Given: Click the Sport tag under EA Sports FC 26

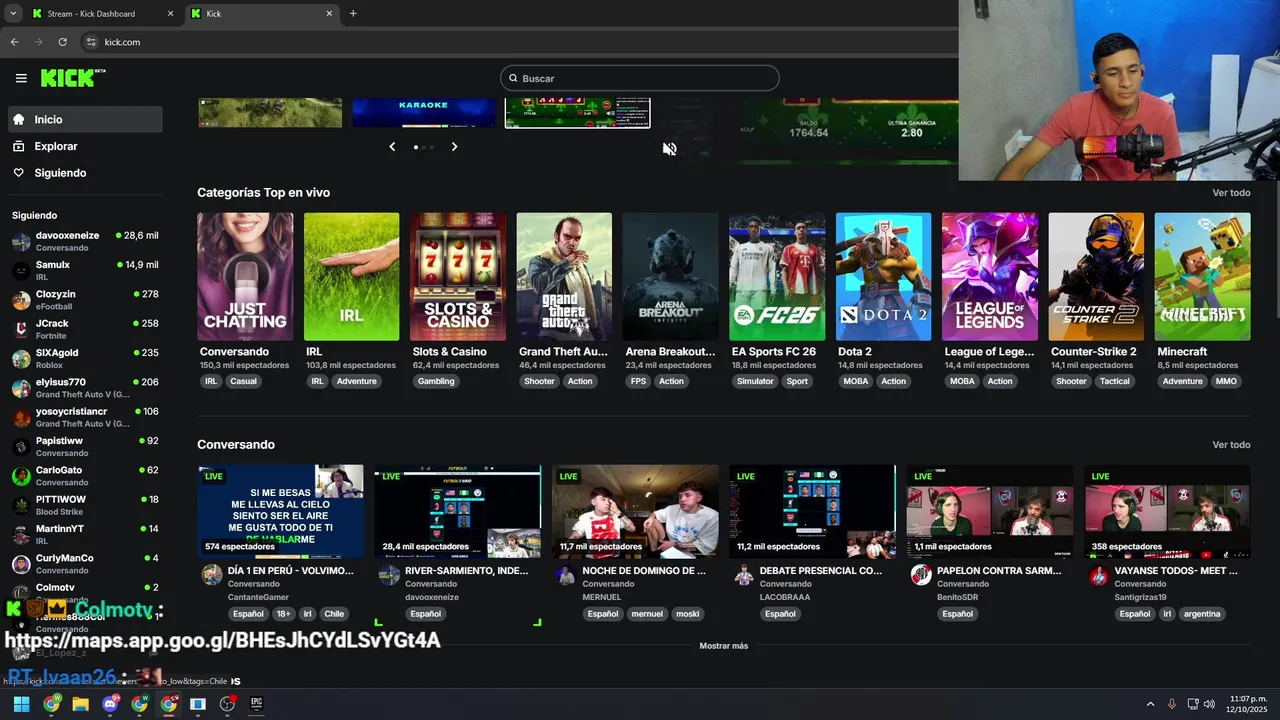Looking at the screenshot, I should (x=797, y=381).
